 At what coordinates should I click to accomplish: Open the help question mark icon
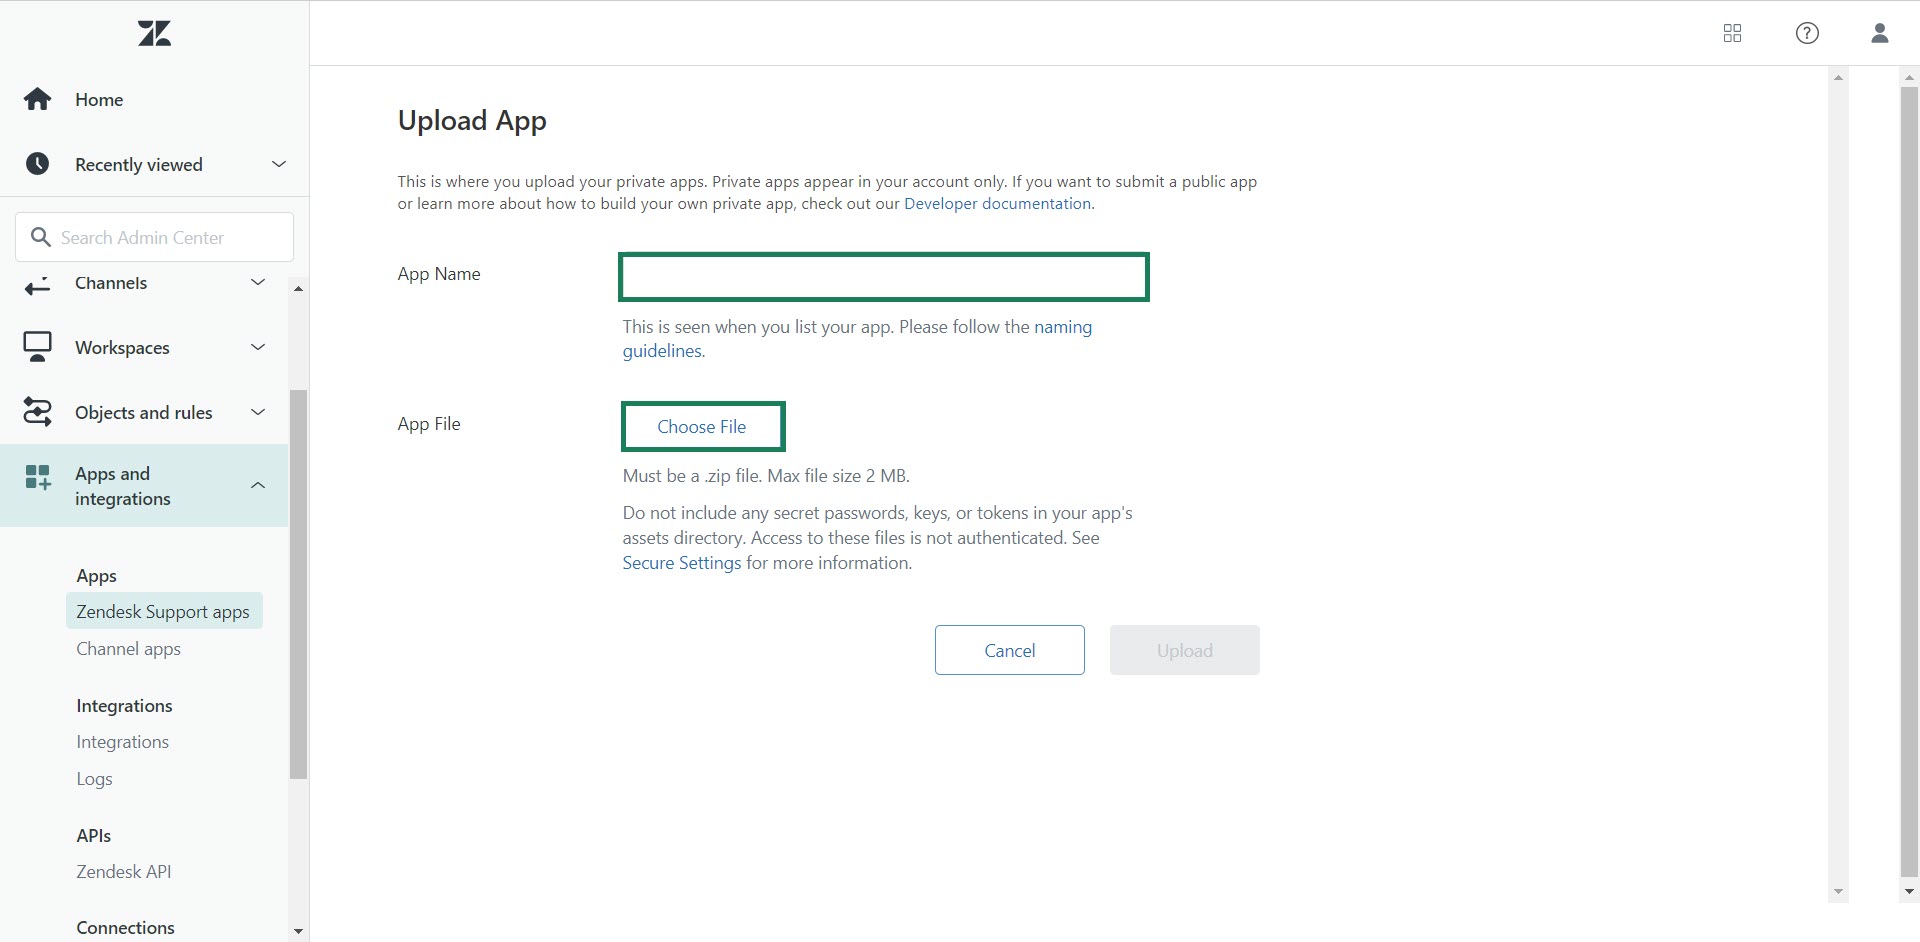click(x=1807, y=33)
